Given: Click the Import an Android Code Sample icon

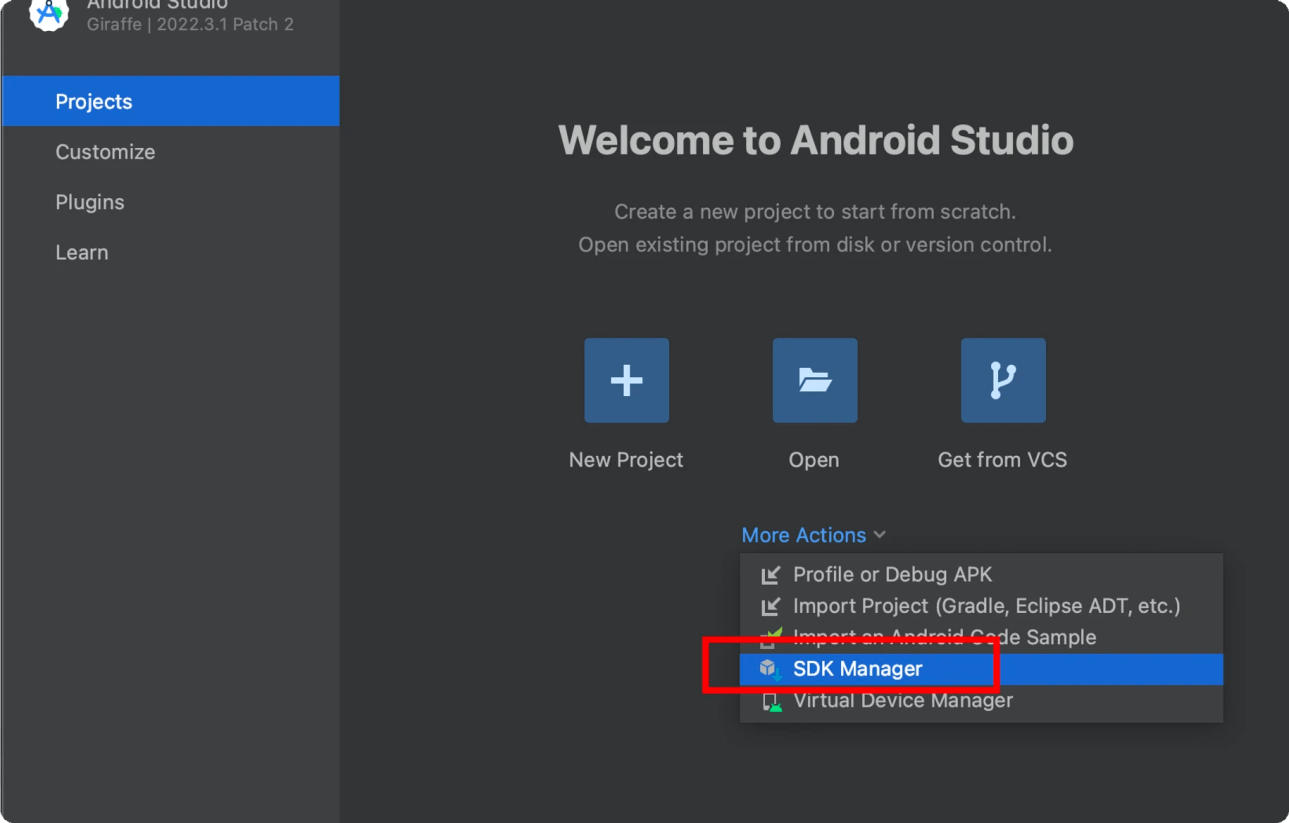Looking at the screenshot, I should tap(770, 637).
